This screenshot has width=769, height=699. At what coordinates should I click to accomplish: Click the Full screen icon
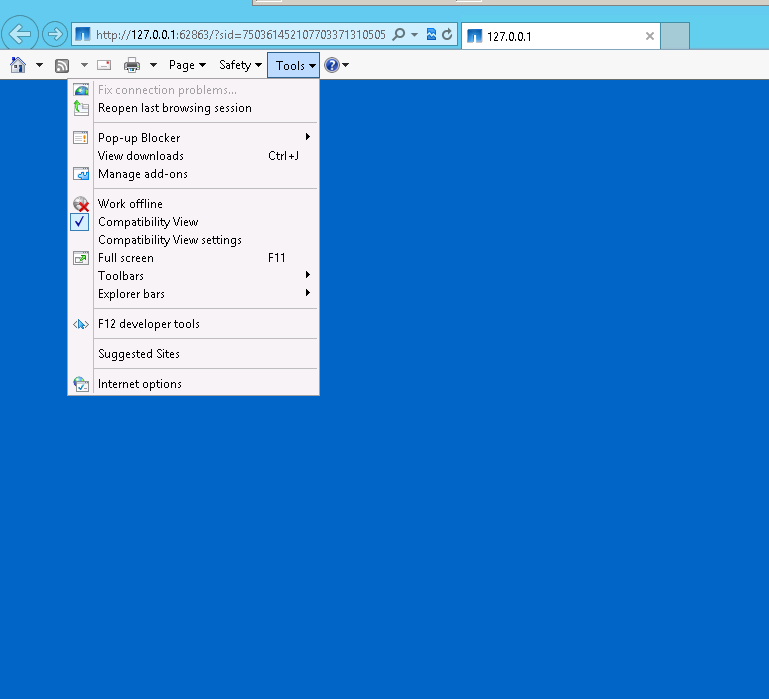(x=81, y=258)
